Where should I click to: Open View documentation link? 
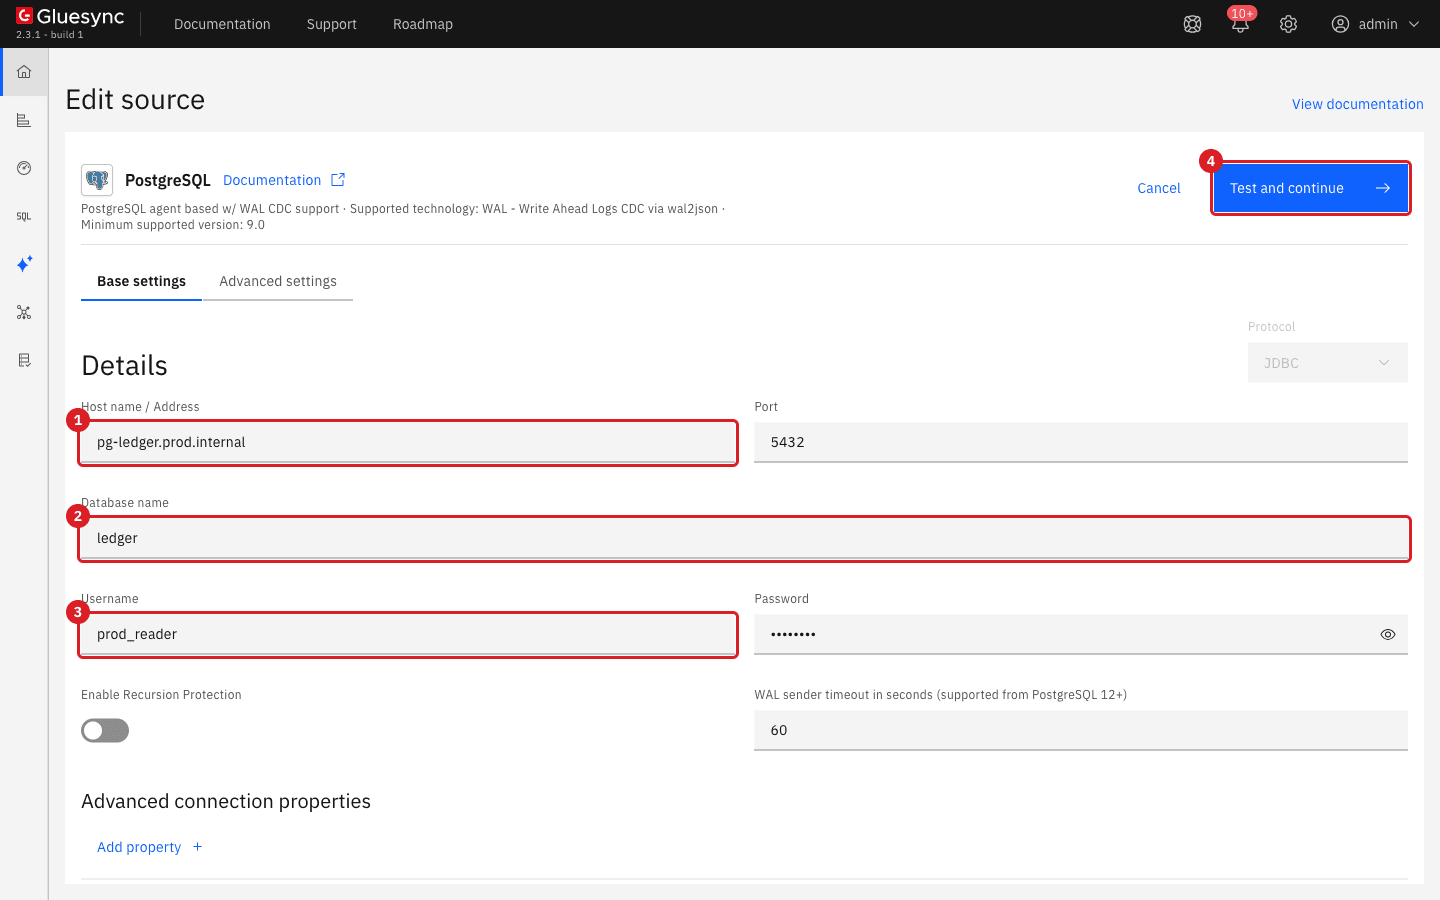click(x=1358, y=104)
